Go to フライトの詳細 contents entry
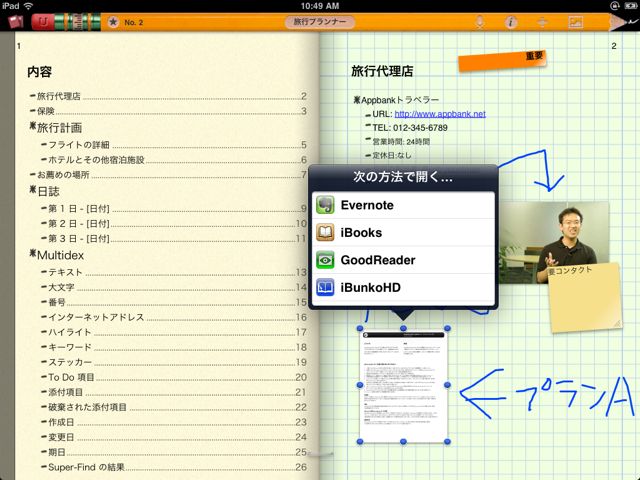Viewport: 640px width, 480px height. pyautogui.click(x=174, y=145)
